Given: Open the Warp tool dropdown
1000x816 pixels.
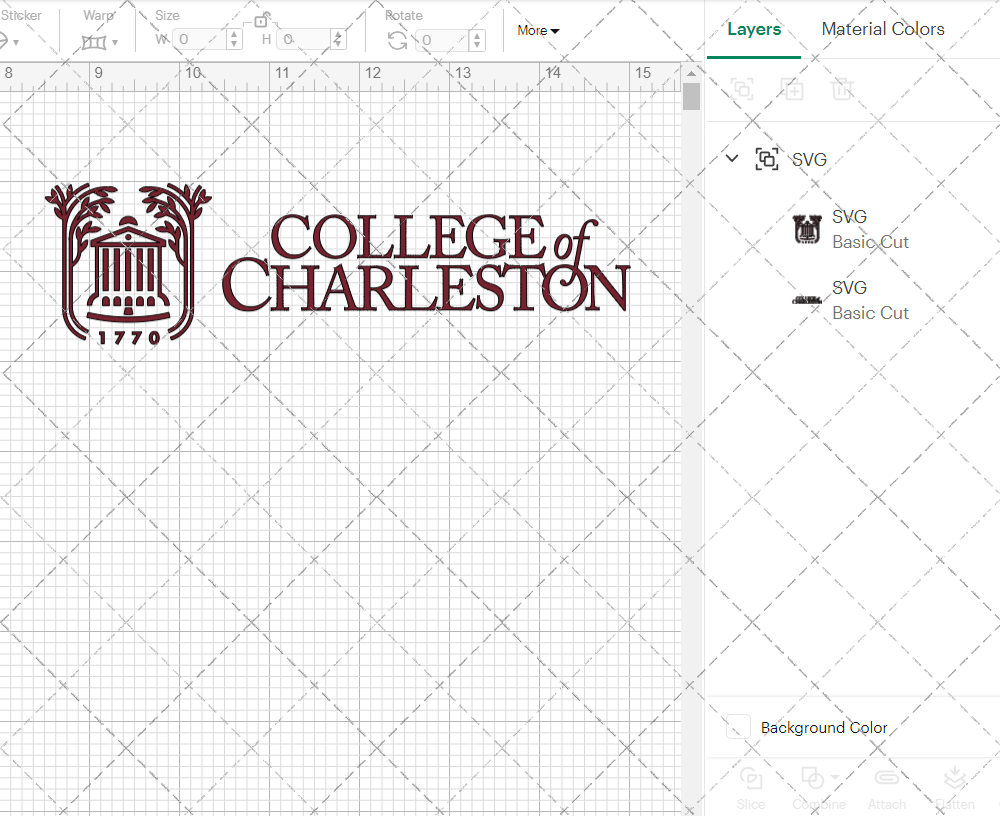Looking at the screenshot, I should coord(115,43).
